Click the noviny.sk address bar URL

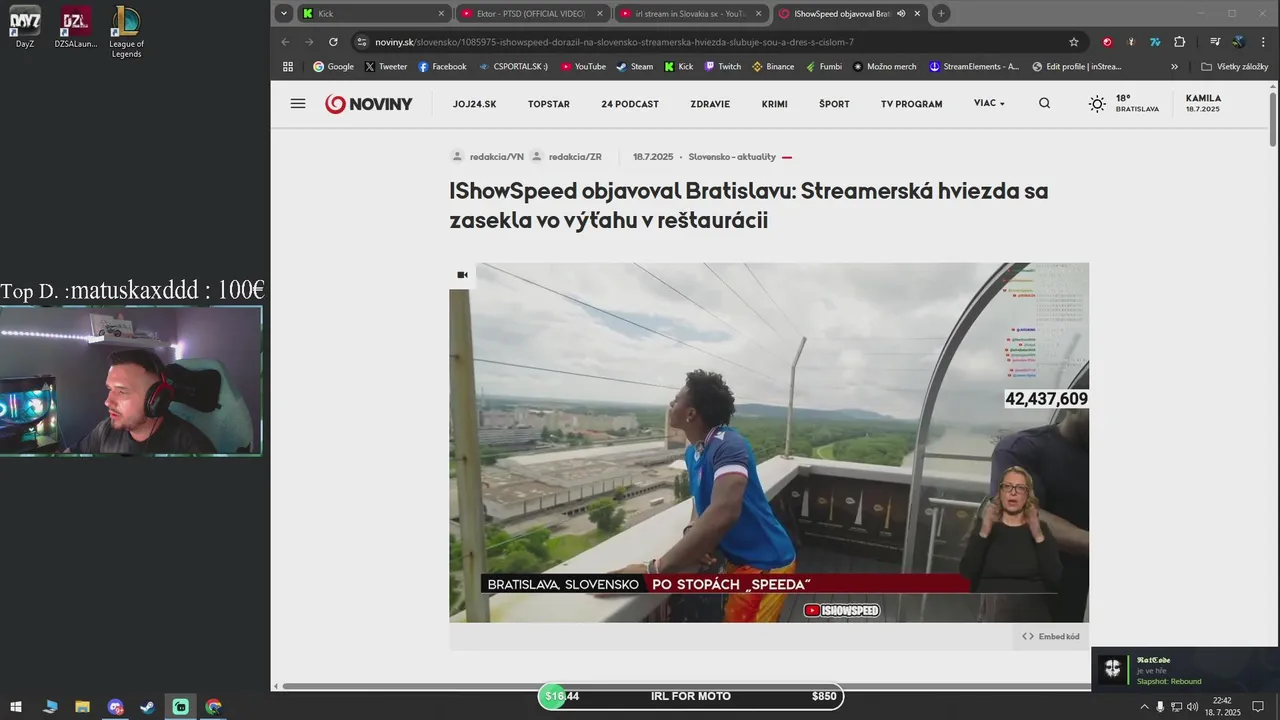tap(614, 42)
